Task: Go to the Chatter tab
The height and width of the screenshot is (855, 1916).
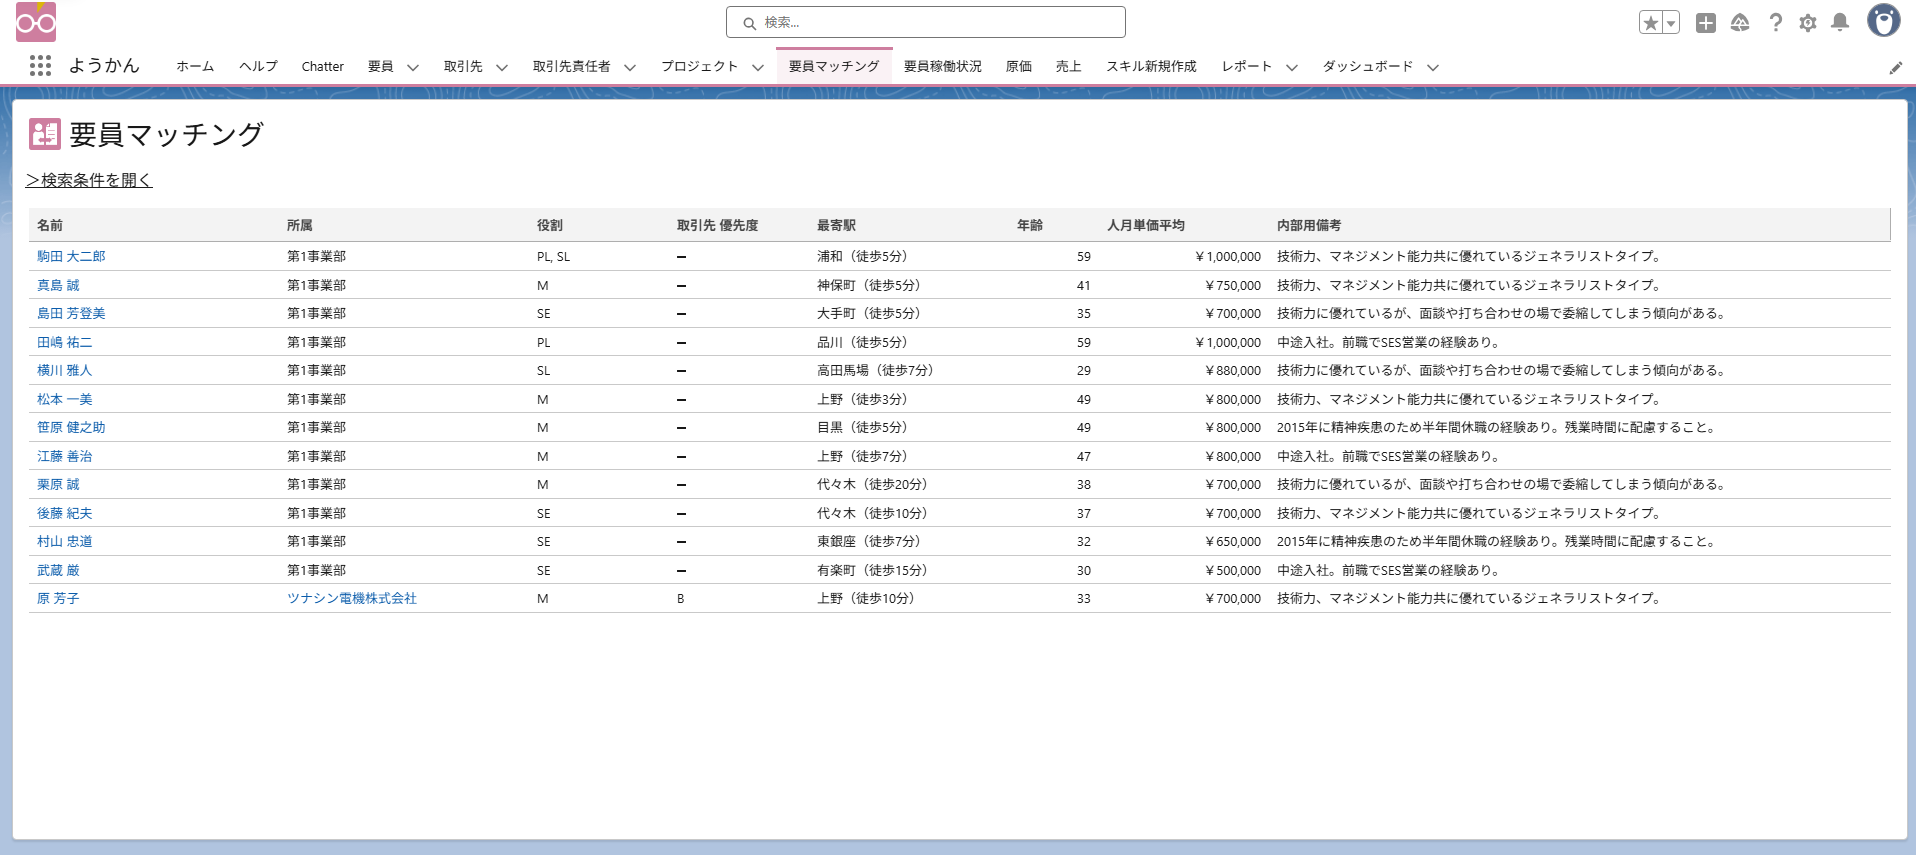Action: tap(322, 66)
